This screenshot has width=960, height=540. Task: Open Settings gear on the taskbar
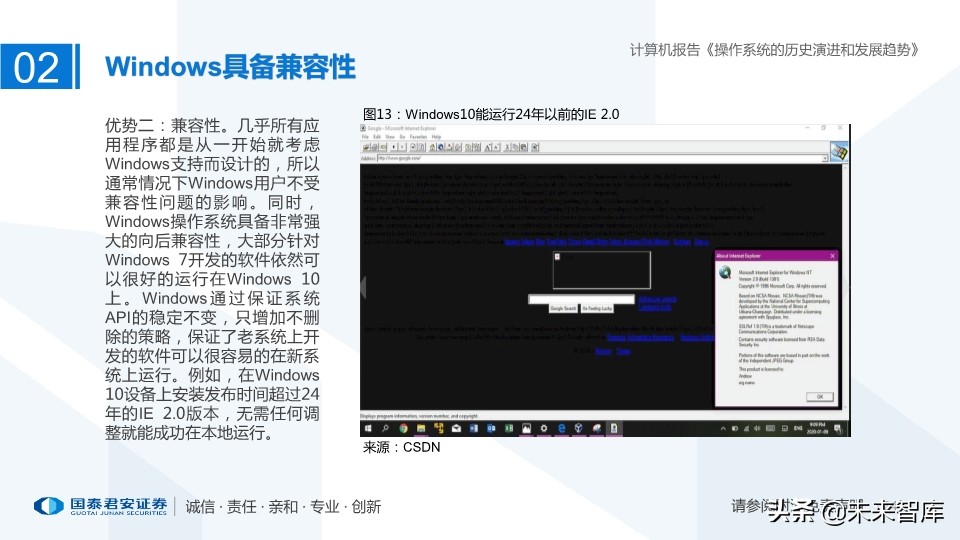point(544,429)
